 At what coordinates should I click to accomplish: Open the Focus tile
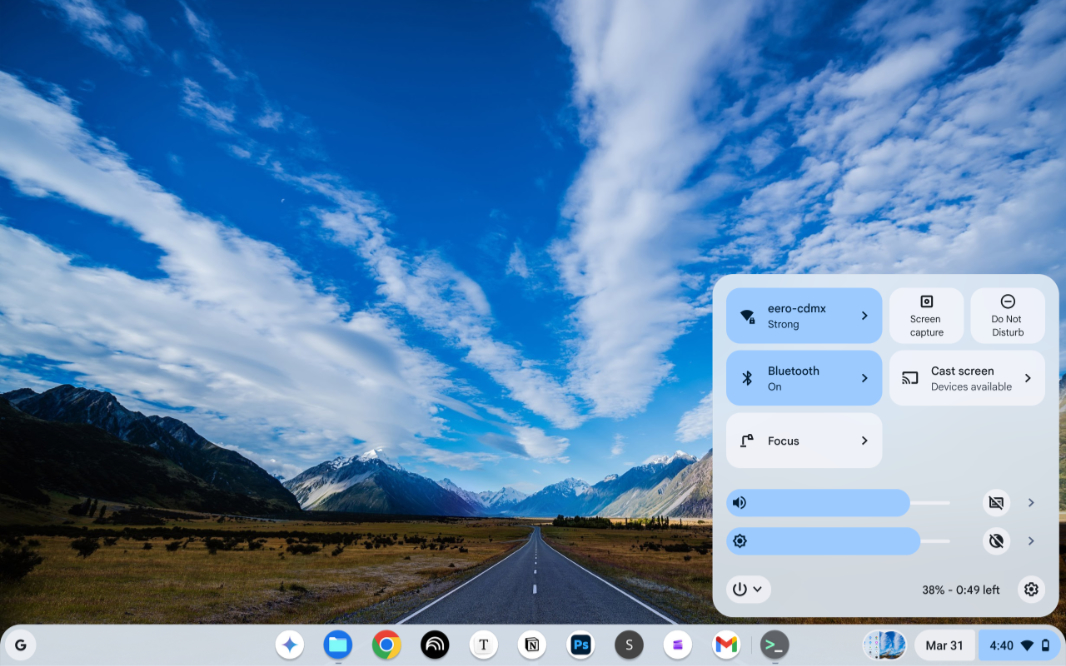[x=803, y=441]
